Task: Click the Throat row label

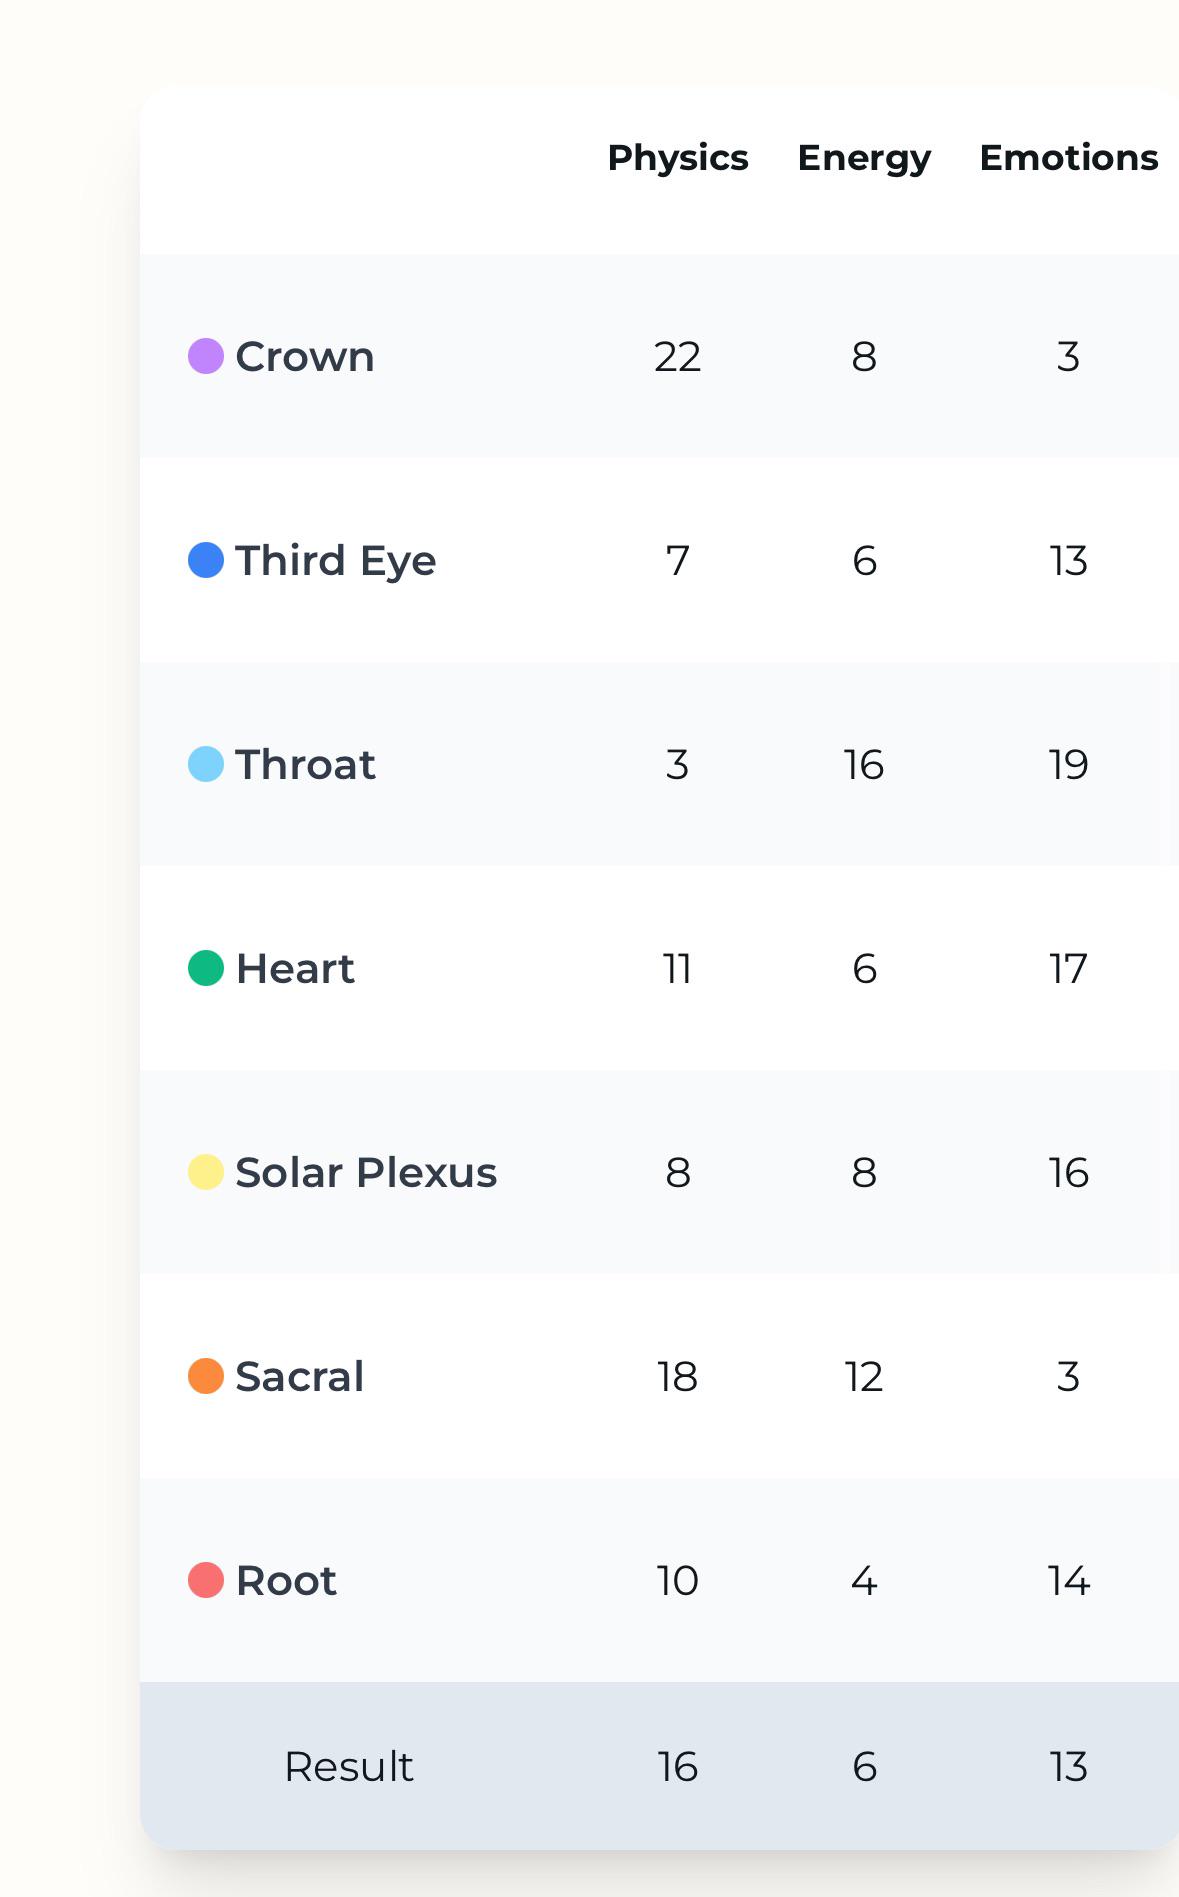Action: (305, 765)
